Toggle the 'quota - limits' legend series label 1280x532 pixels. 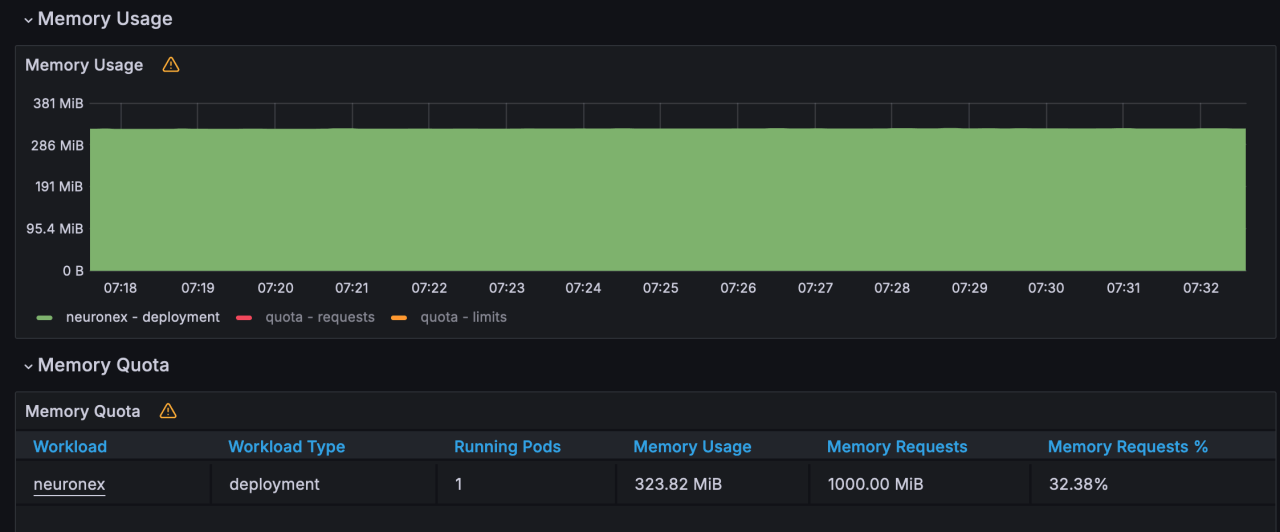463,317
